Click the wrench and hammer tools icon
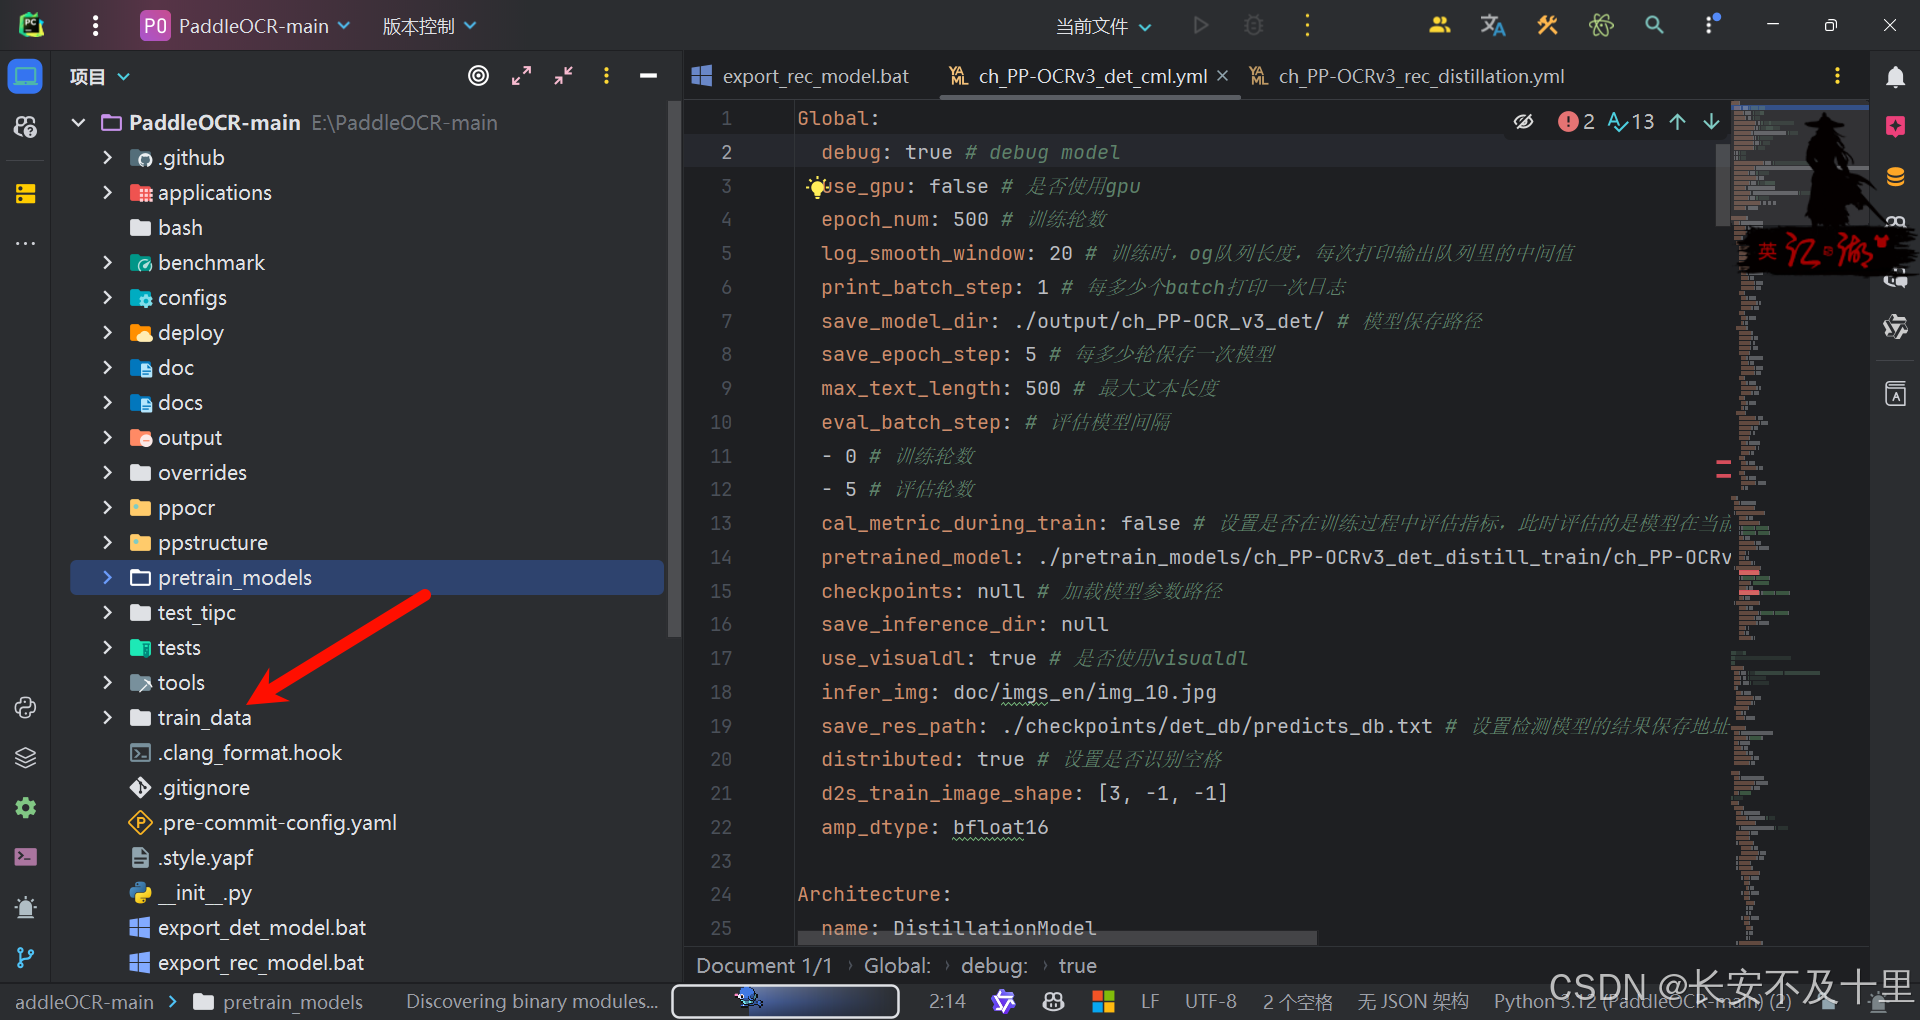 (x=1547, y=26)
